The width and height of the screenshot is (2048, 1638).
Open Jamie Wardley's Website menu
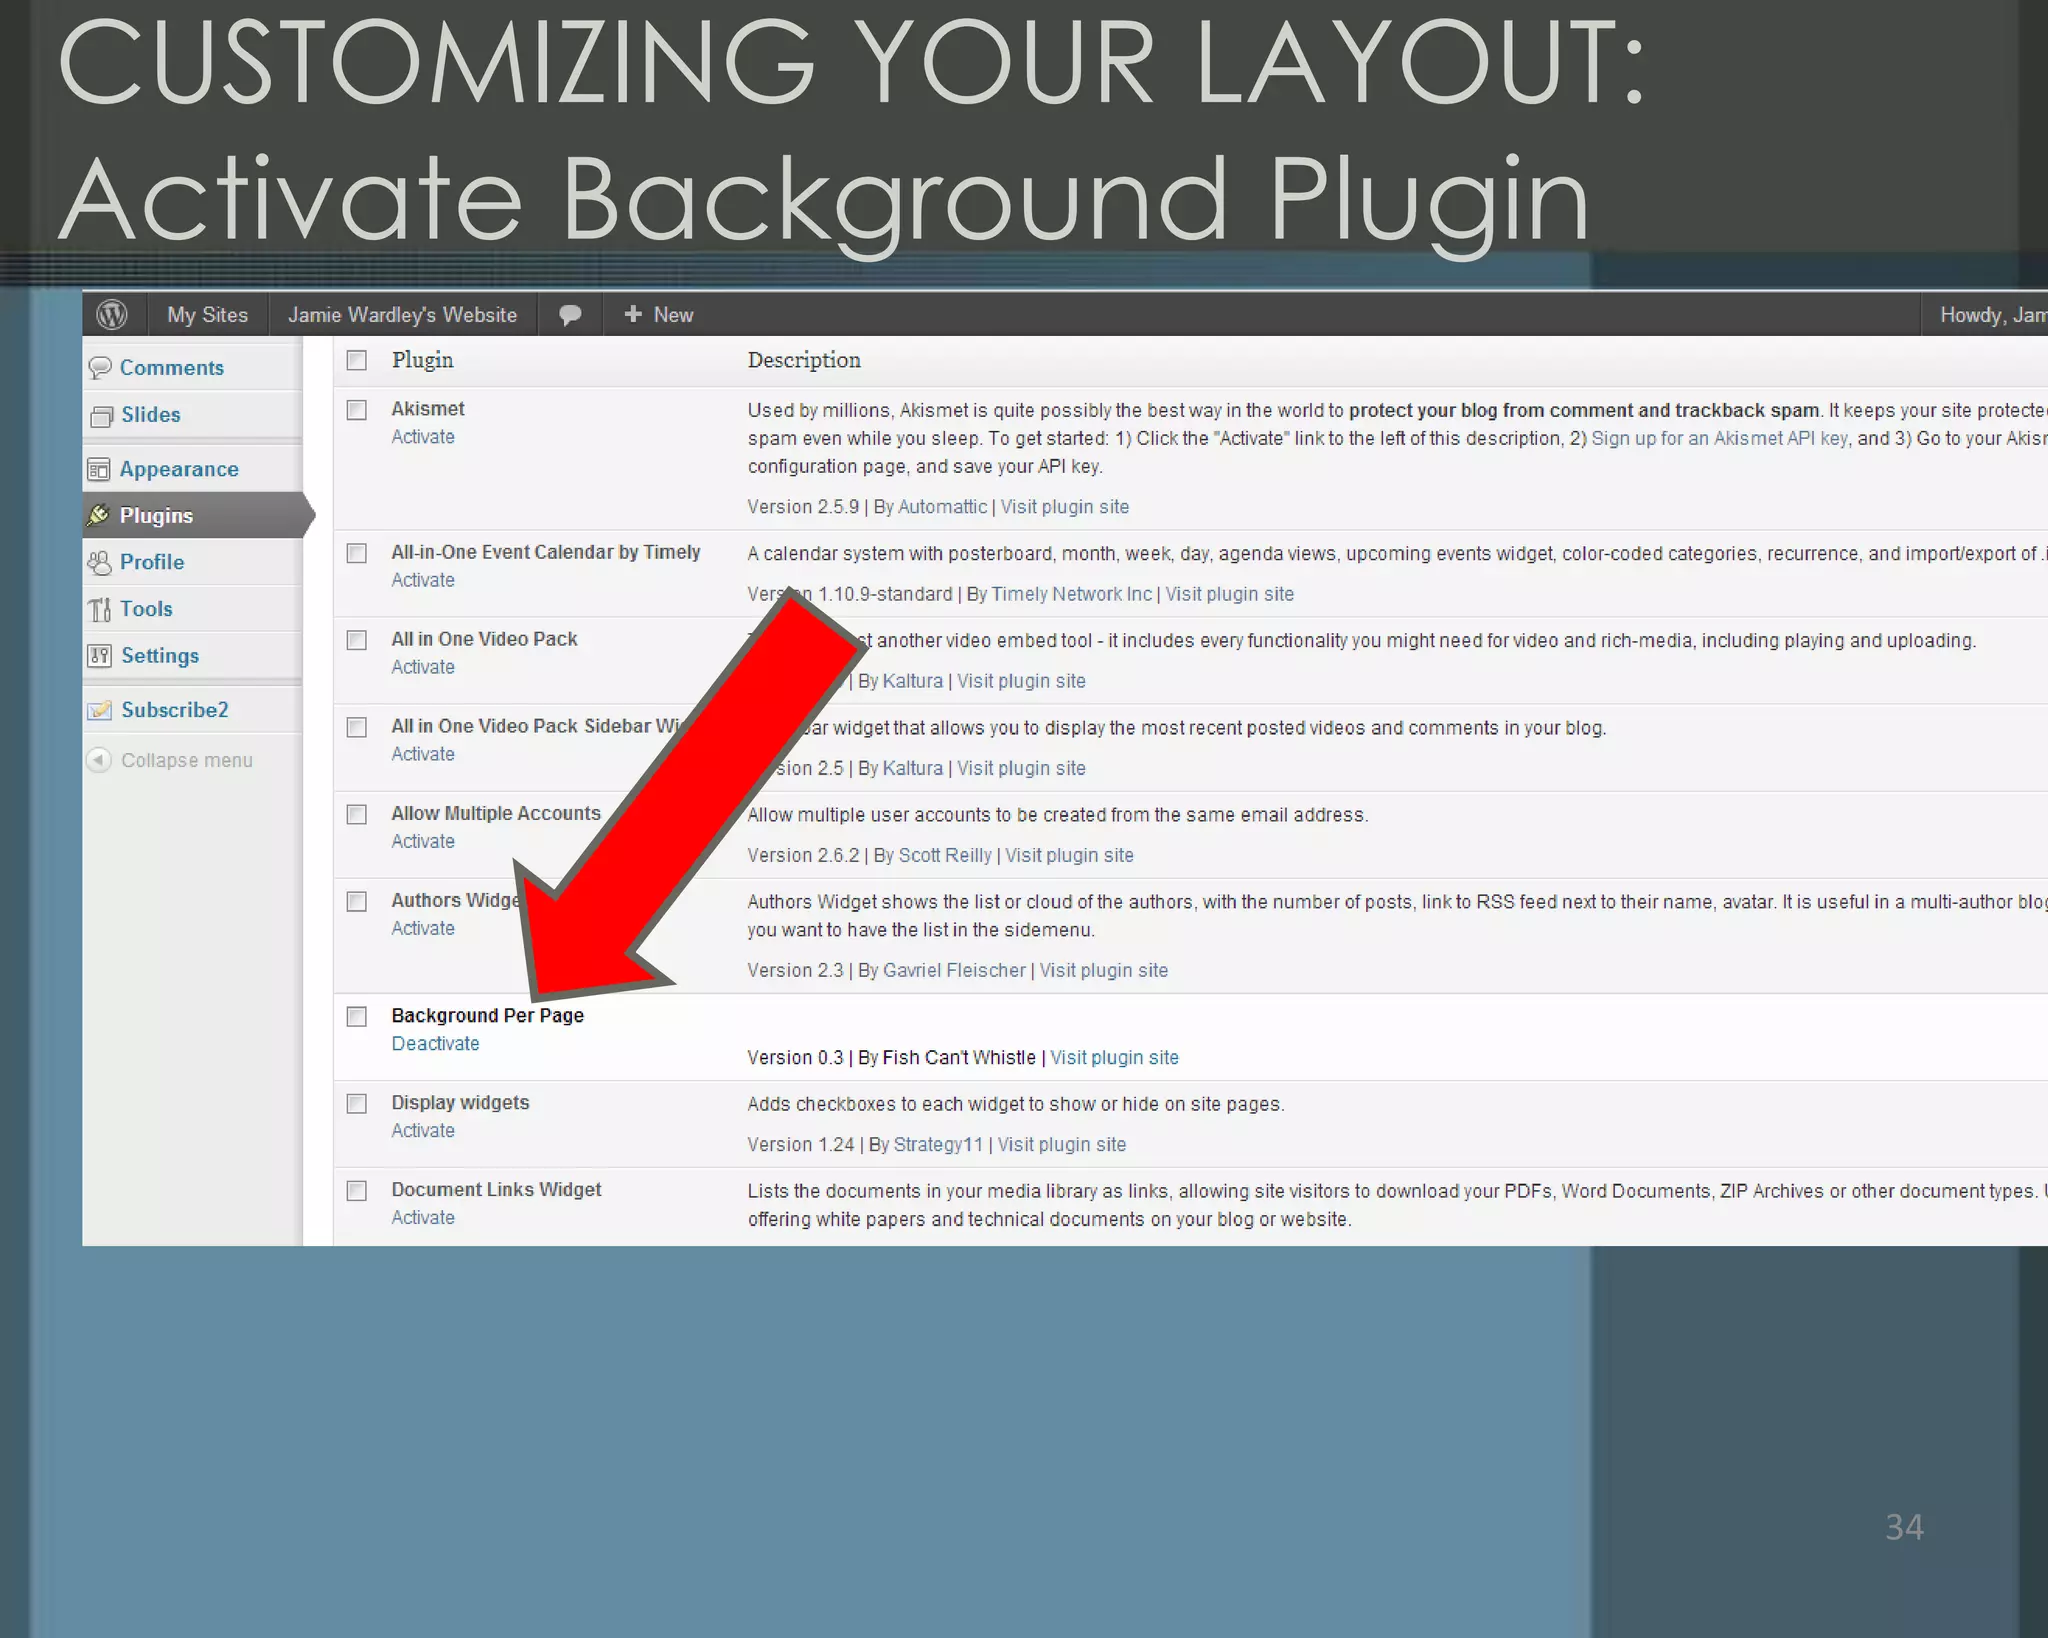point(403,315)
